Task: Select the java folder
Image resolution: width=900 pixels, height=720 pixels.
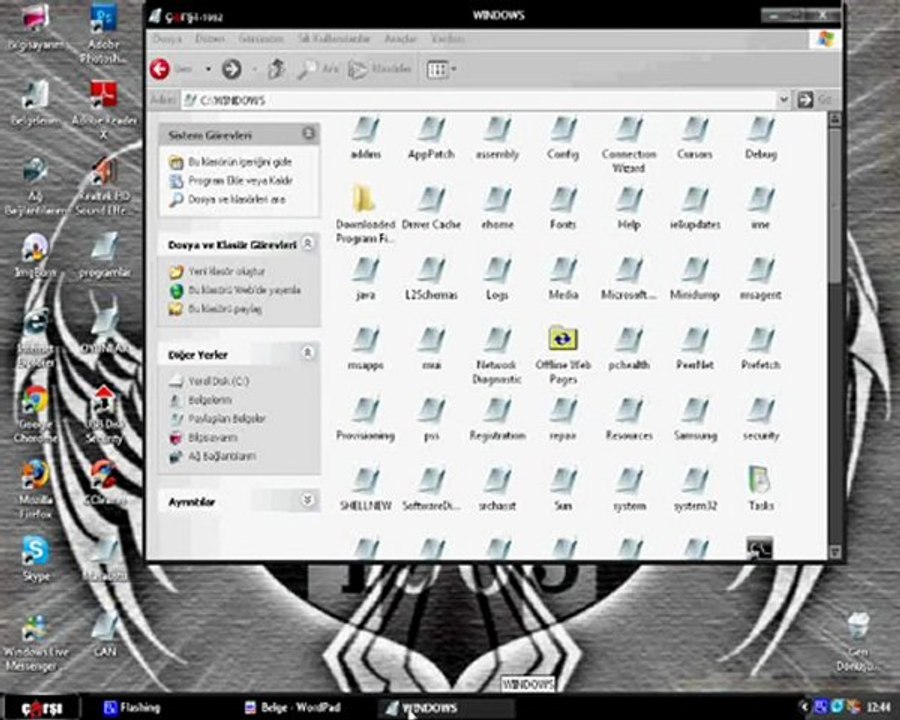Action: 366,278
